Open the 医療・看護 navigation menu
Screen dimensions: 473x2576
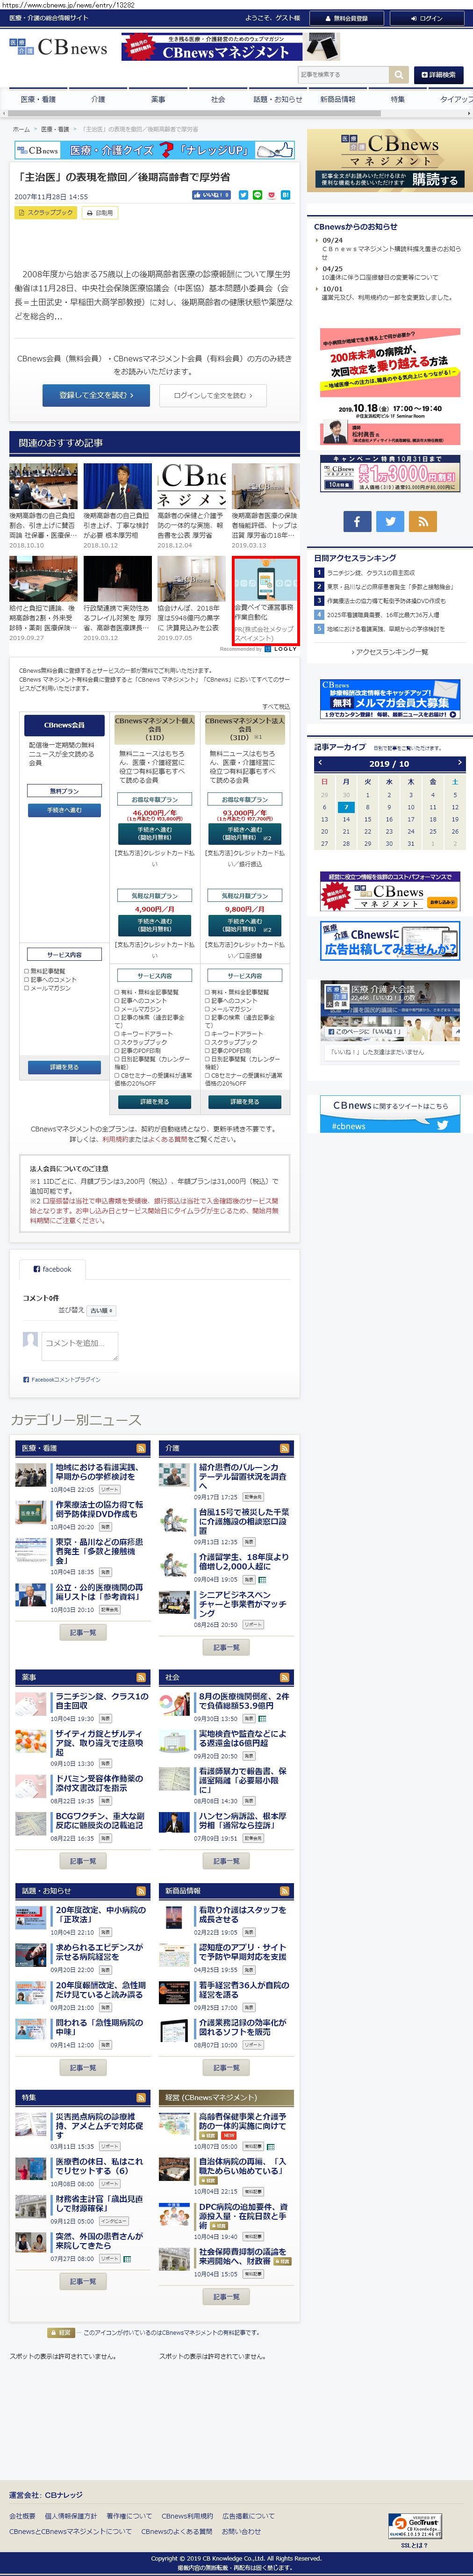tap(38, 100)
